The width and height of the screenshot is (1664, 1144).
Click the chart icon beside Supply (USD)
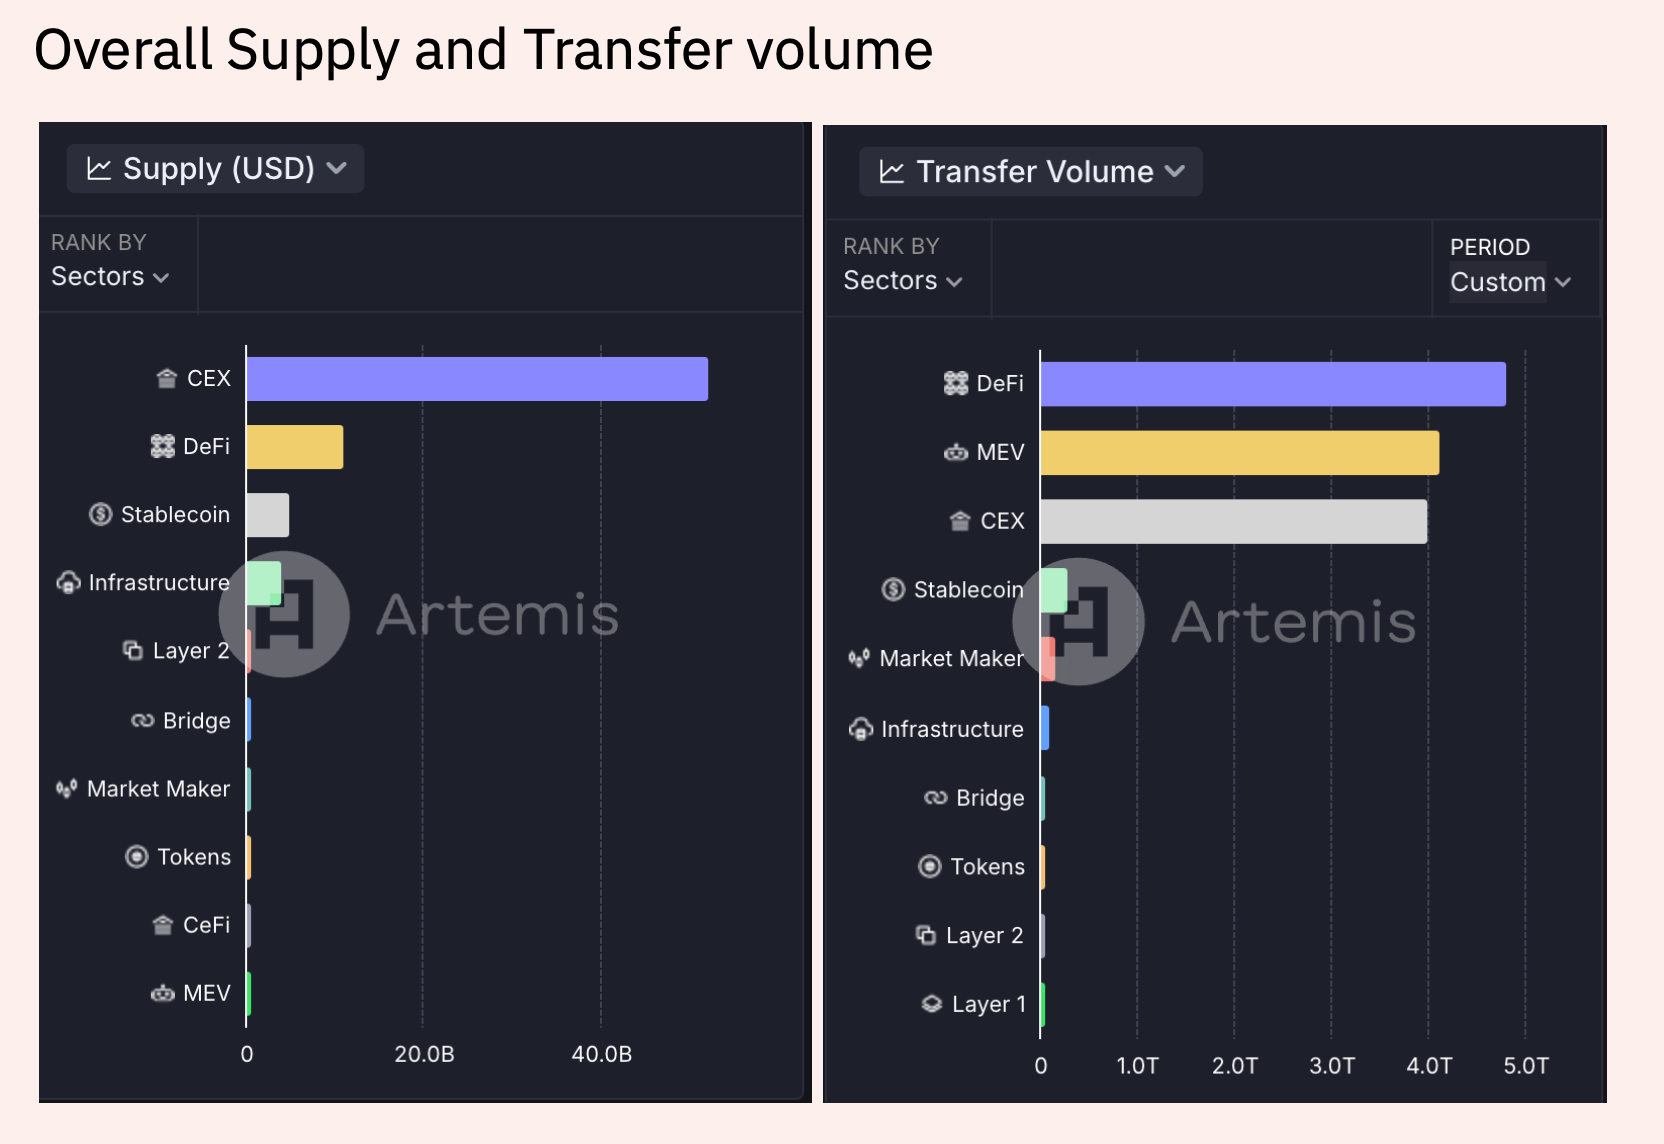[x=98, y=168]
